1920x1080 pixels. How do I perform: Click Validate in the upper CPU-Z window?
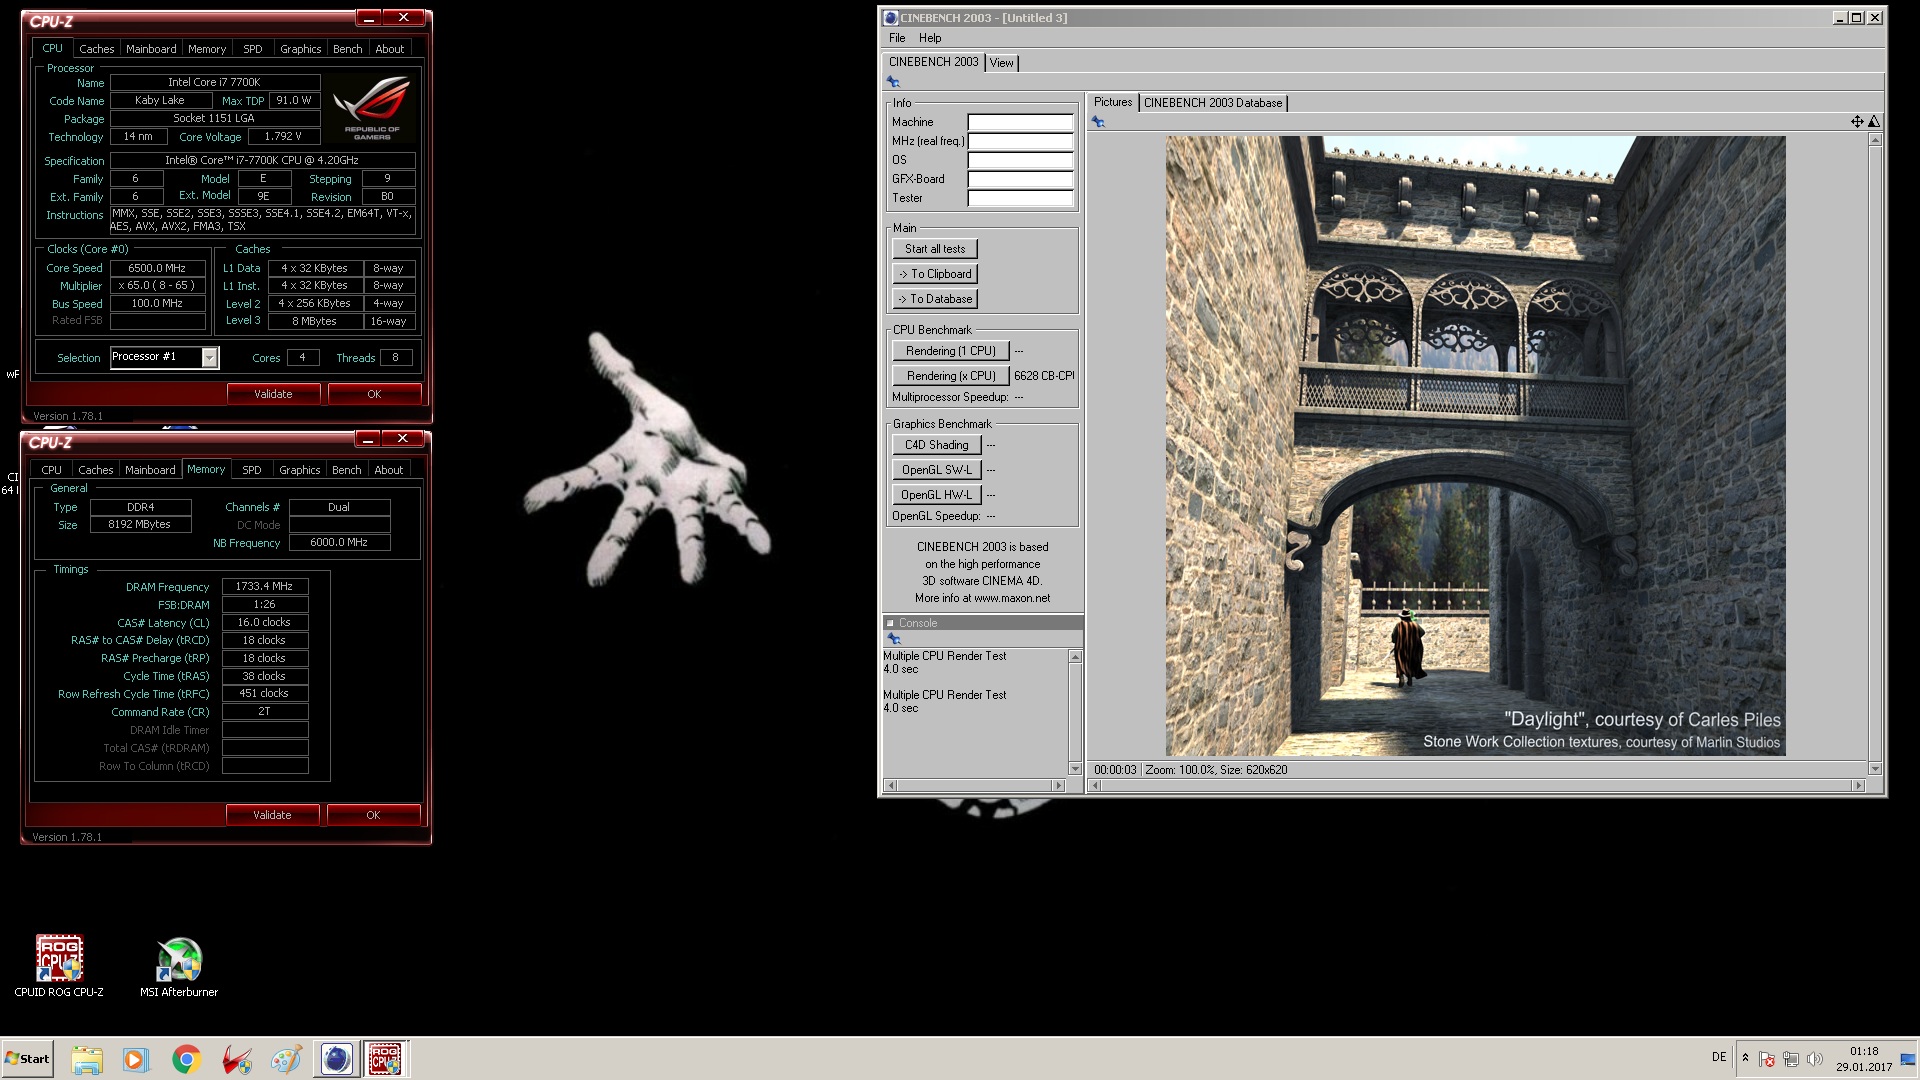[273, 394]
